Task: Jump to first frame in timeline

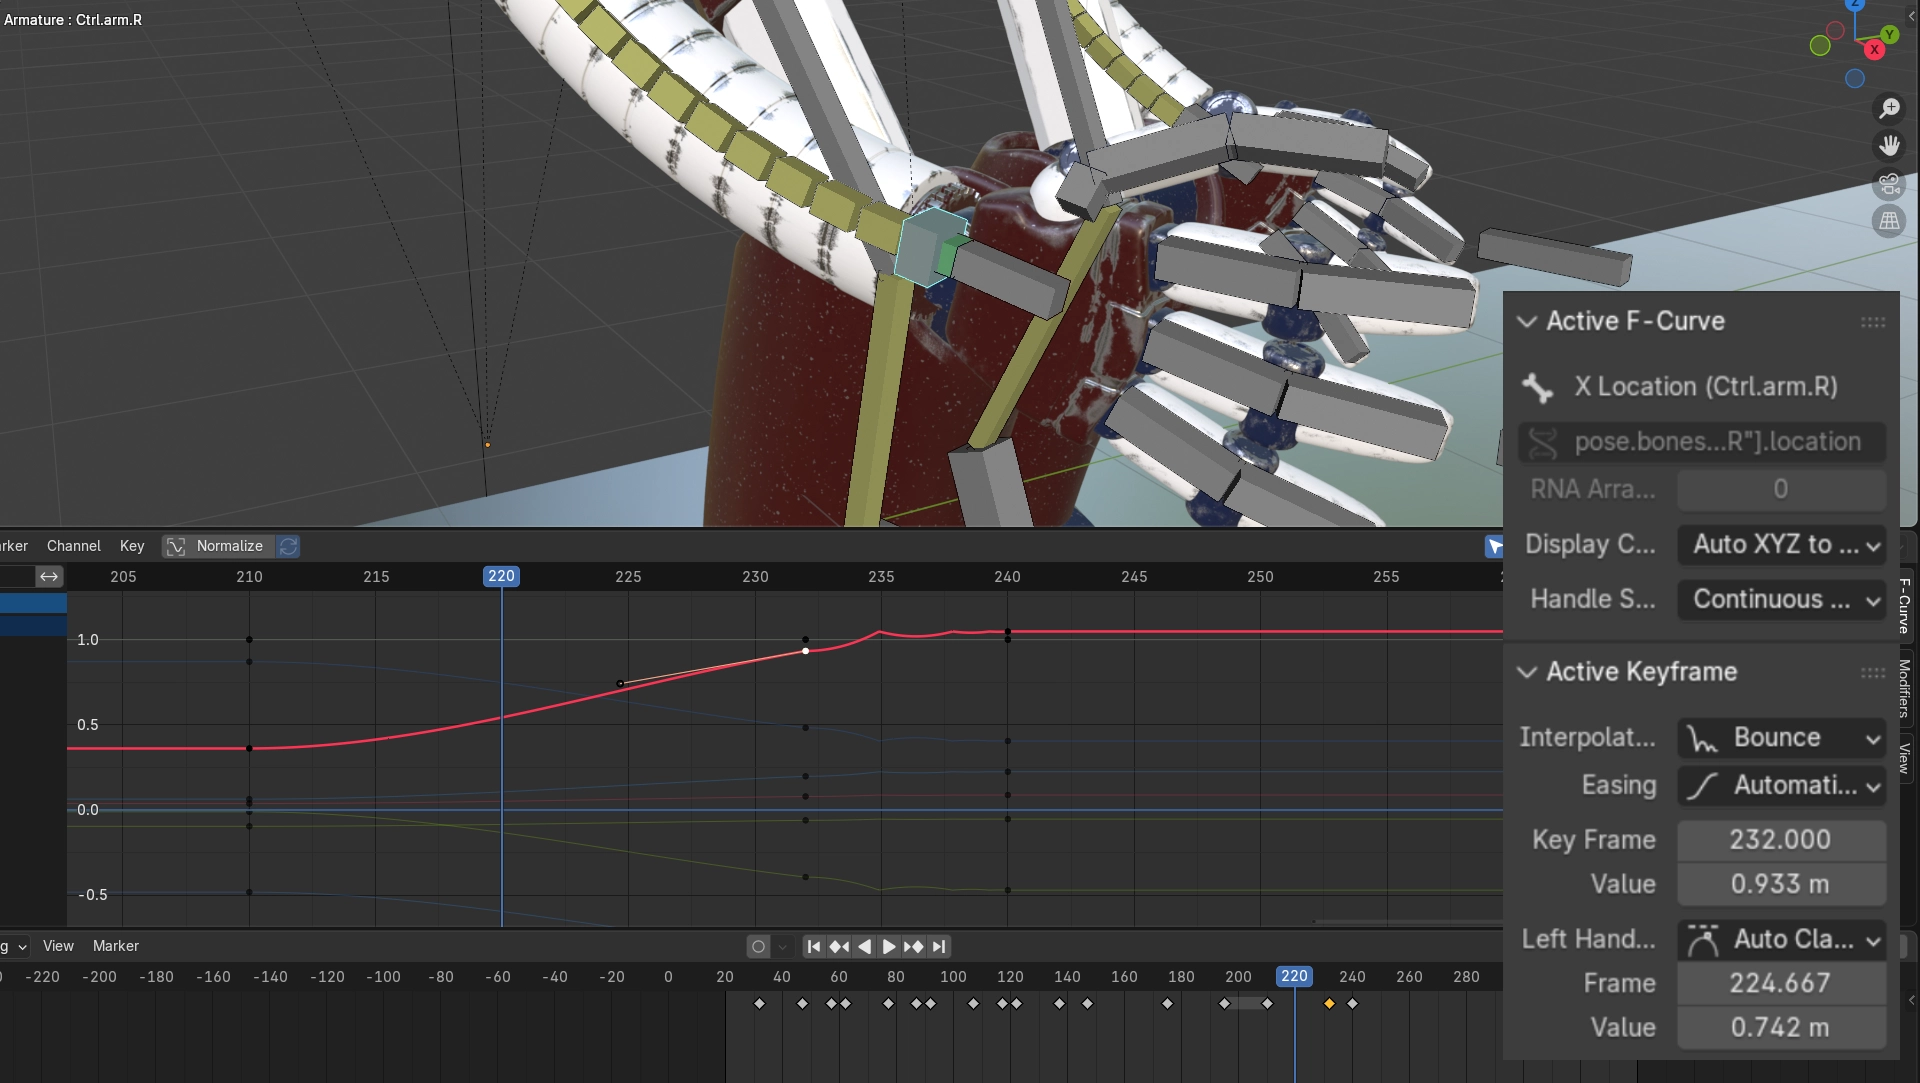Action: click(x=814, y=946)
